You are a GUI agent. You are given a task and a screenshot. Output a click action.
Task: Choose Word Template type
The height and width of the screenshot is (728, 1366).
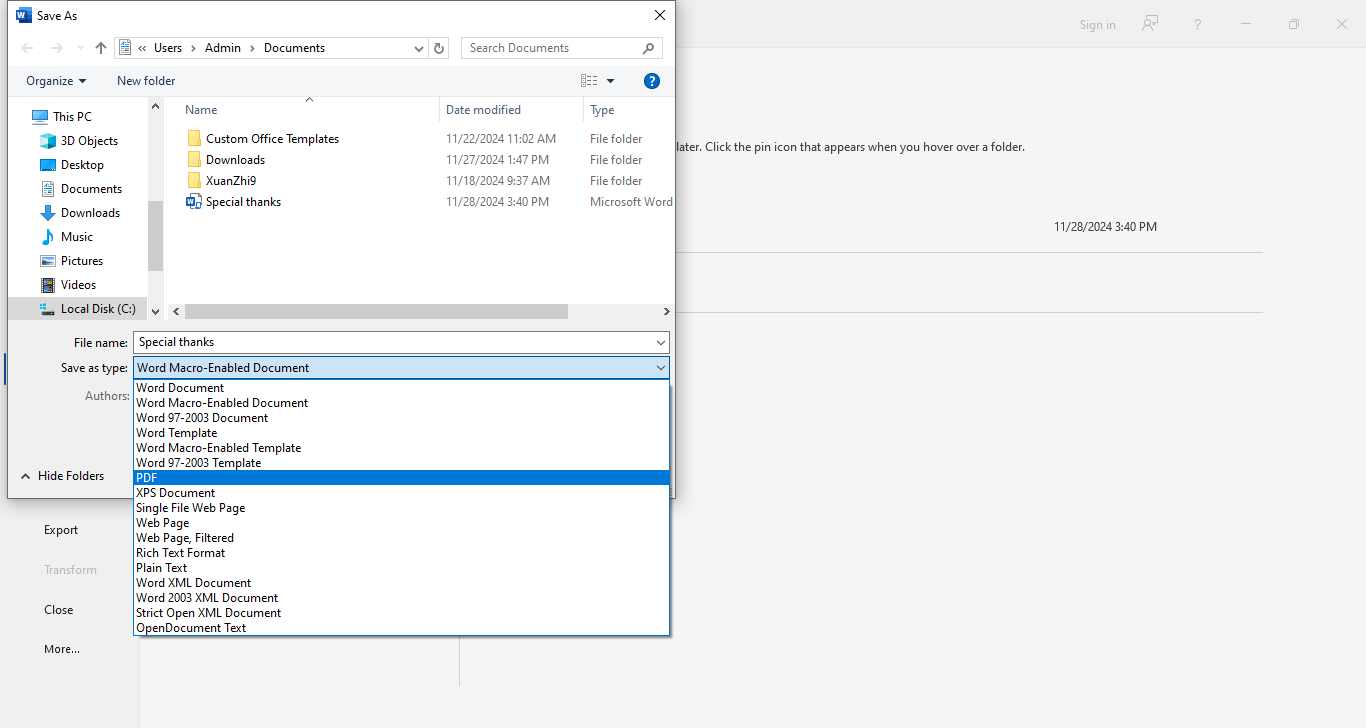coord(401,433)
